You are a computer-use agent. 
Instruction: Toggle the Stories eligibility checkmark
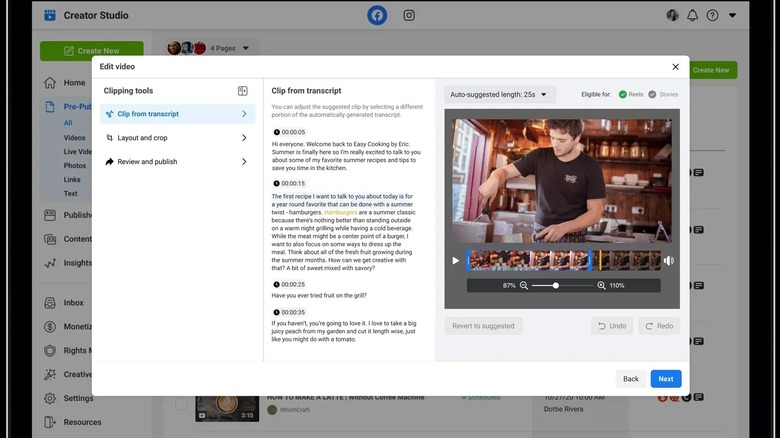click(652, 94)
